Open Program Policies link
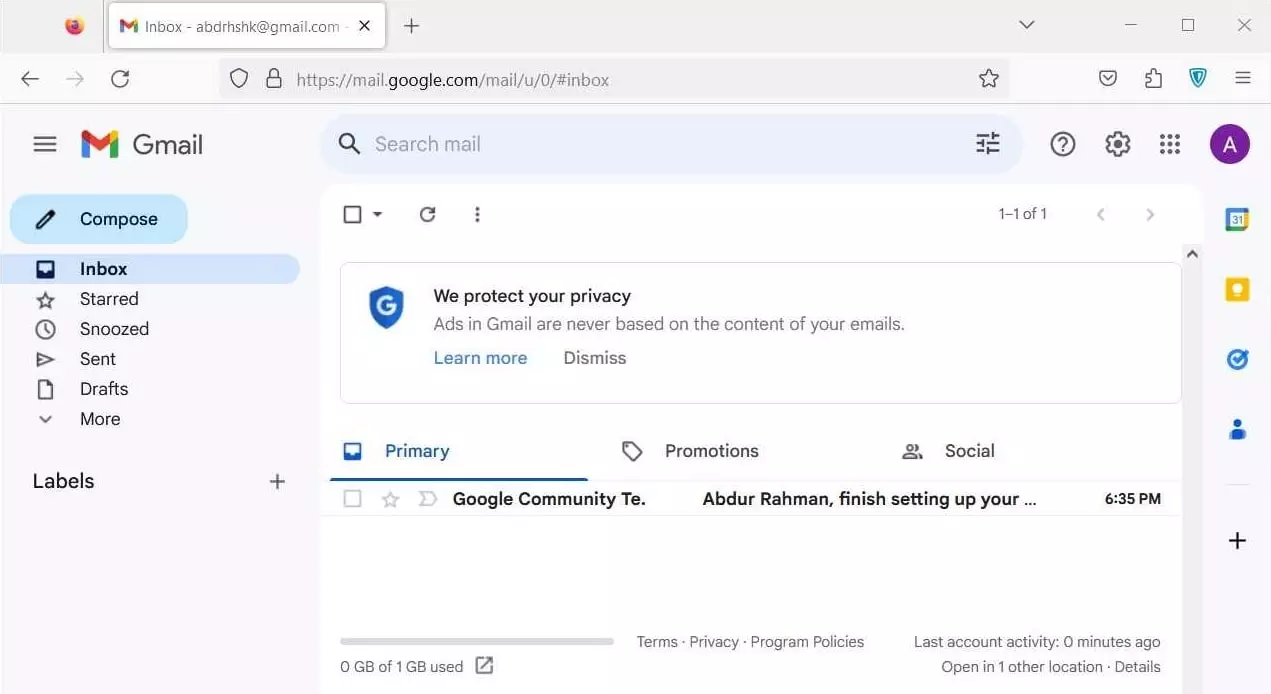This screenshot has width=1271, height=694. tap(807, 642)
